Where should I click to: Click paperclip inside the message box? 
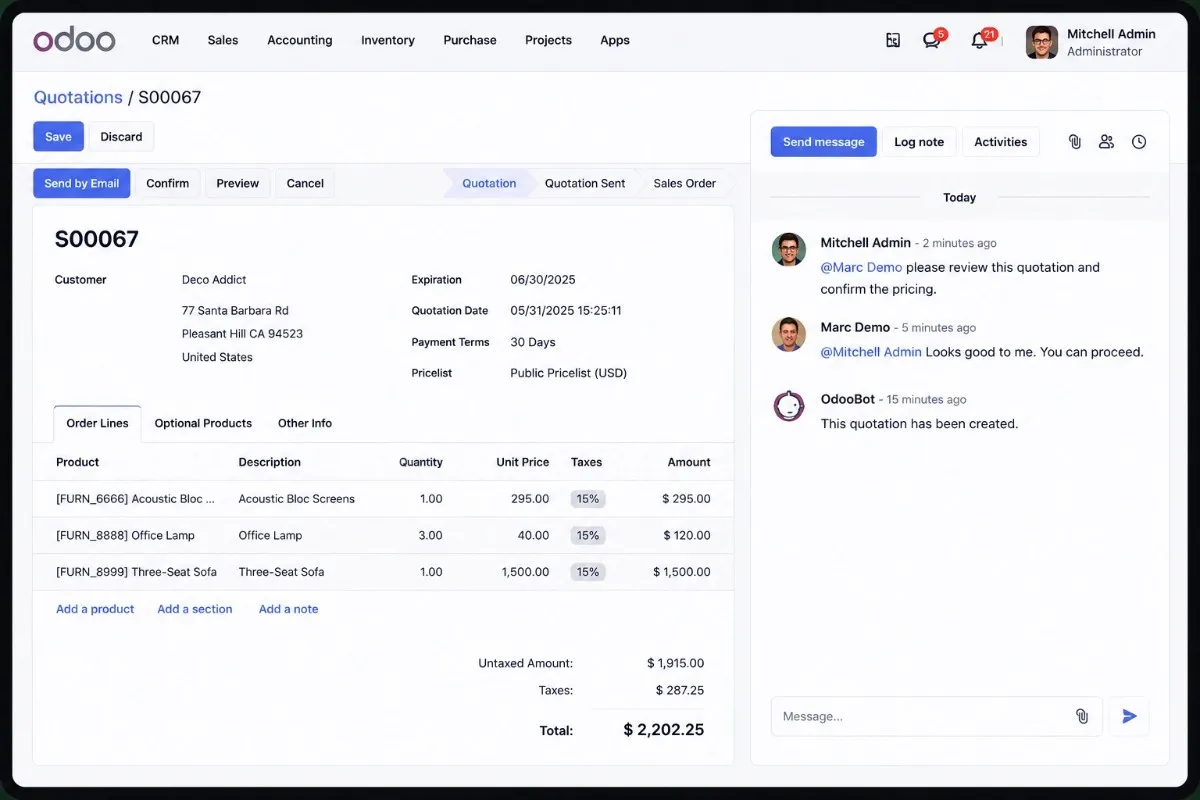click(x=1082, y=716)
